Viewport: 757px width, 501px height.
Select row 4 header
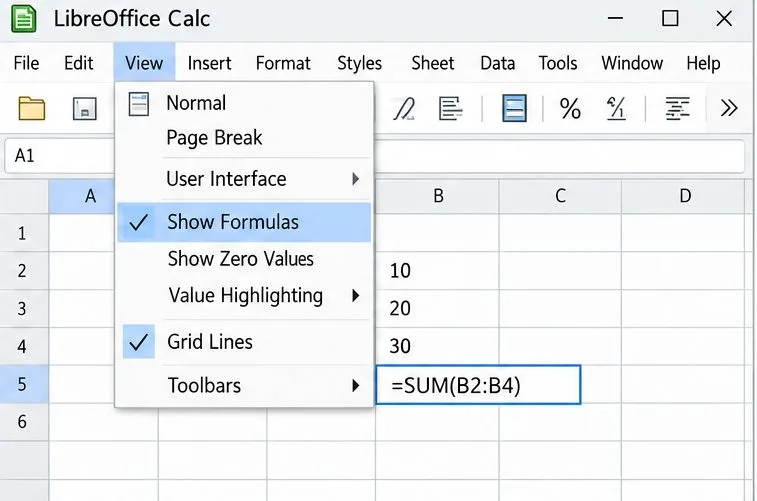click(x=22, y=347)
